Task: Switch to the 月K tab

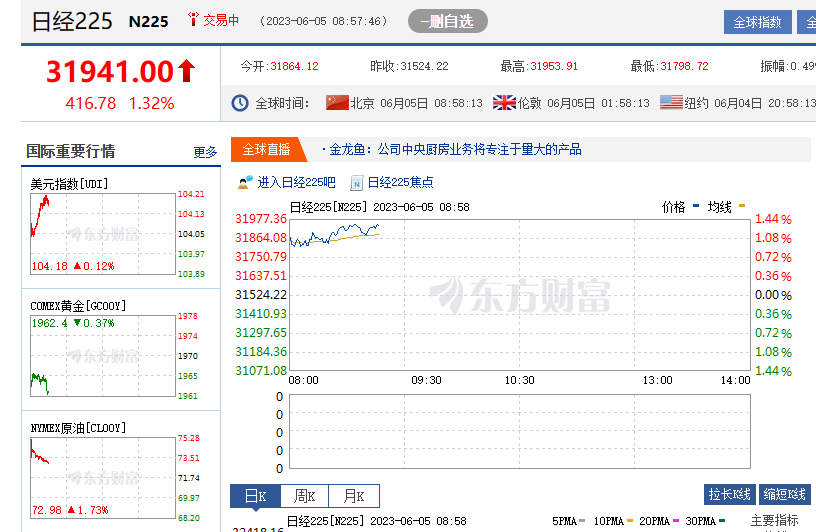Action: click(354, 496)
